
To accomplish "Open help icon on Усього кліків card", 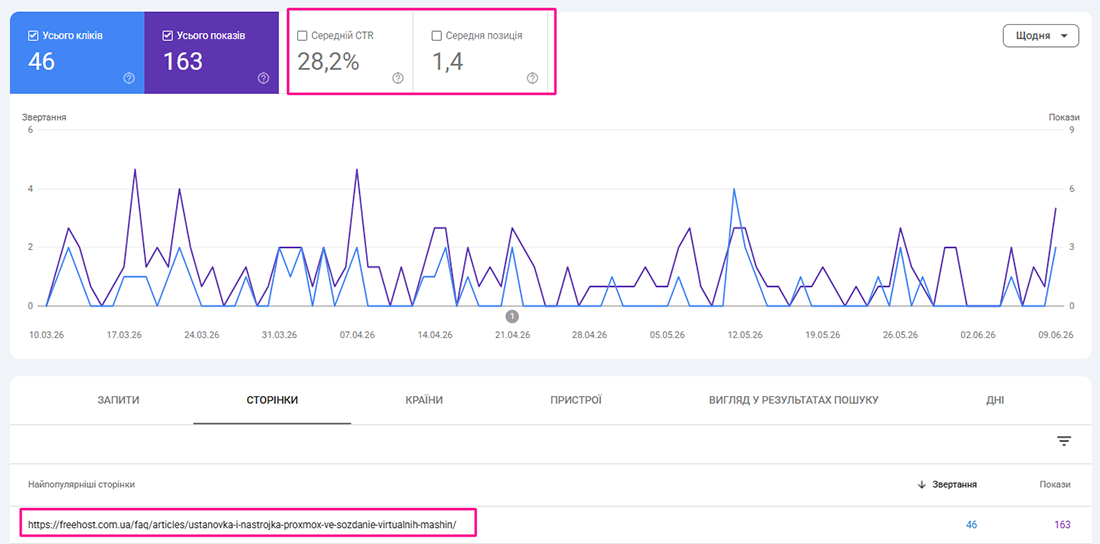I will (x=128, y=78).
